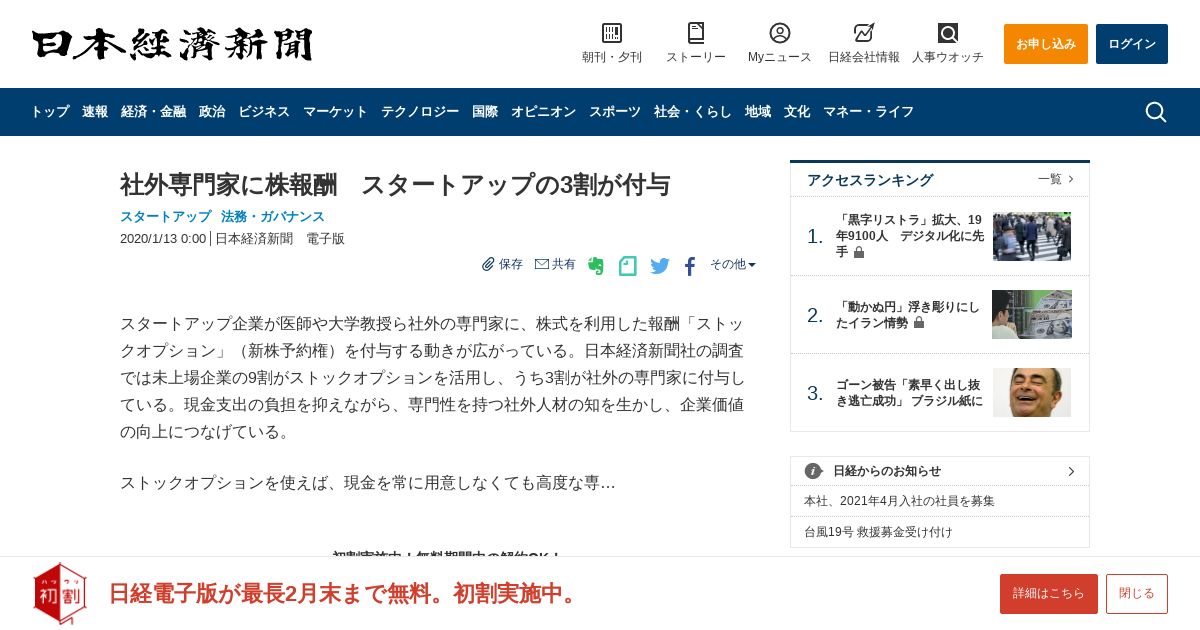Image resolution: width=1200 pixels, height=630 pixels.
Task: Select マーケット in the navigation bar
Action: 335,112
